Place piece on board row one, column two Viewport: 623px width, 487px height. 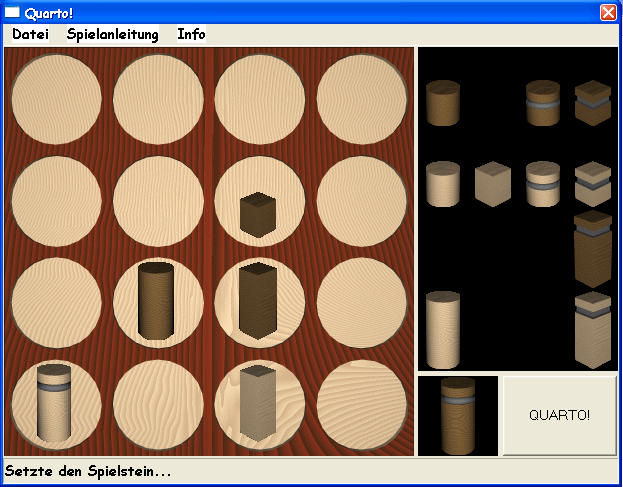tap(158, 99)
